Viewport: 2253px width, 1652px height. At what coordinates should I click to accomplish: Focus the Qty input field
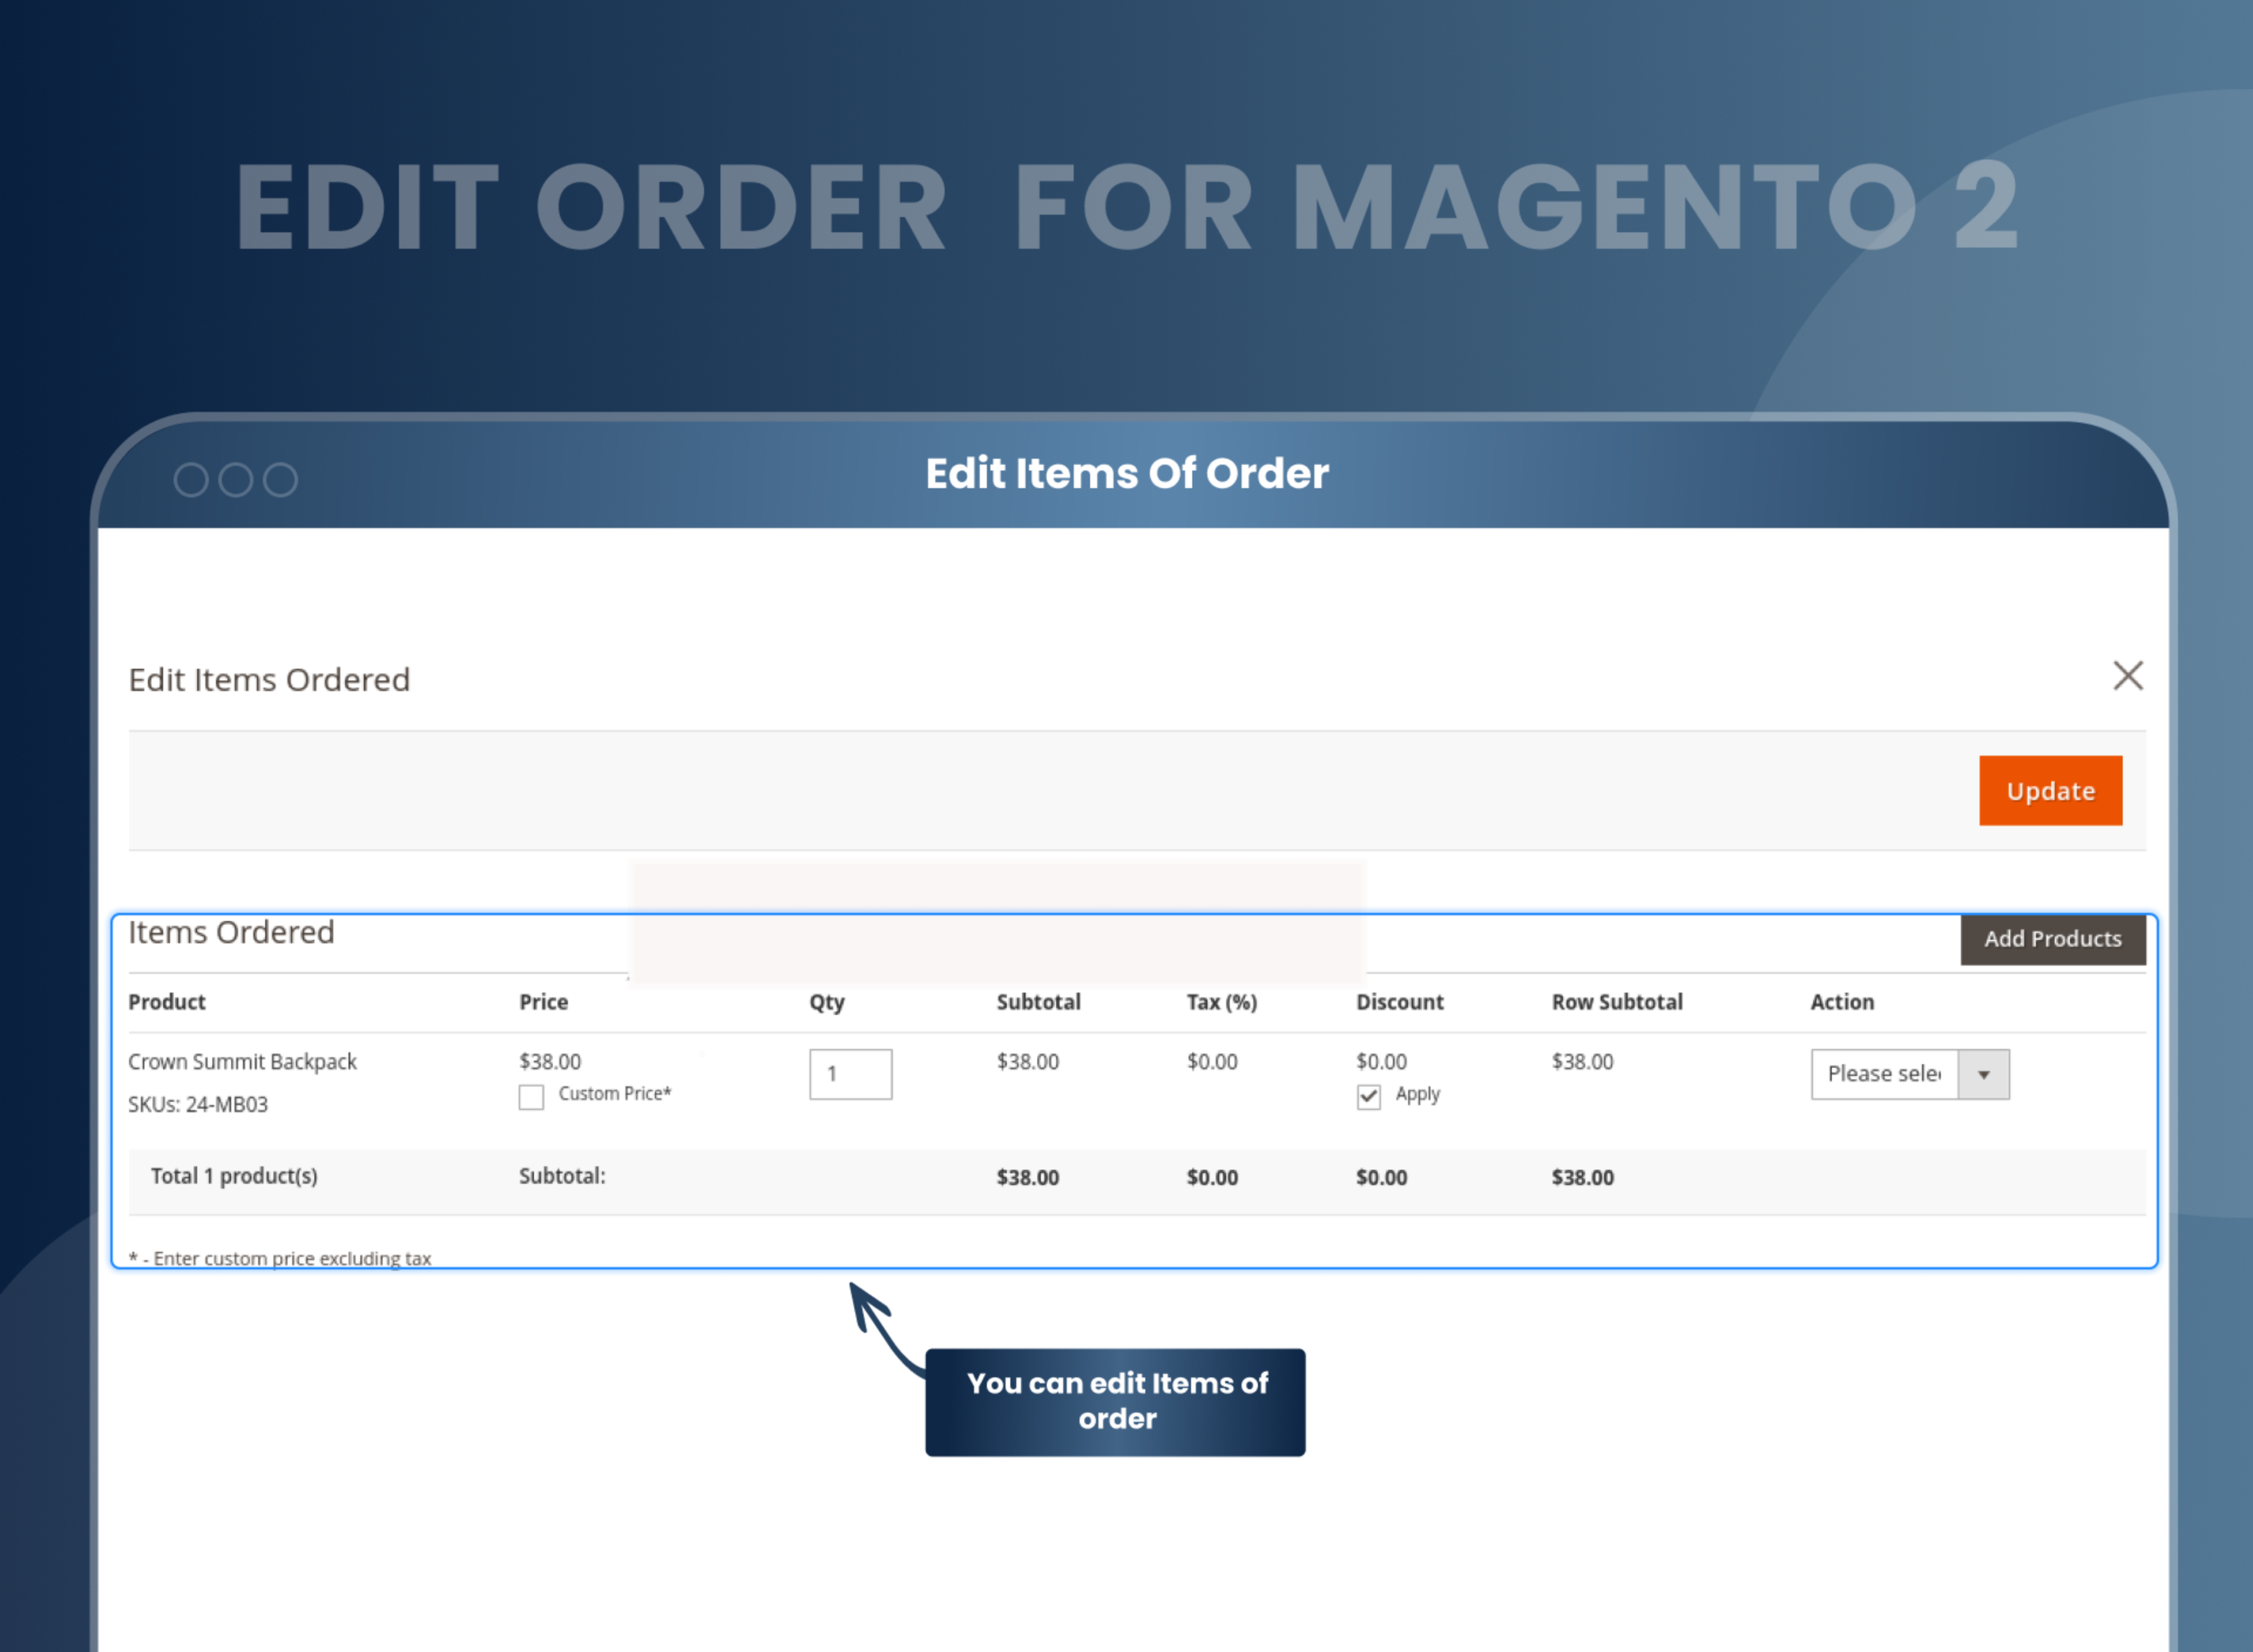(x=850, y=1074)
